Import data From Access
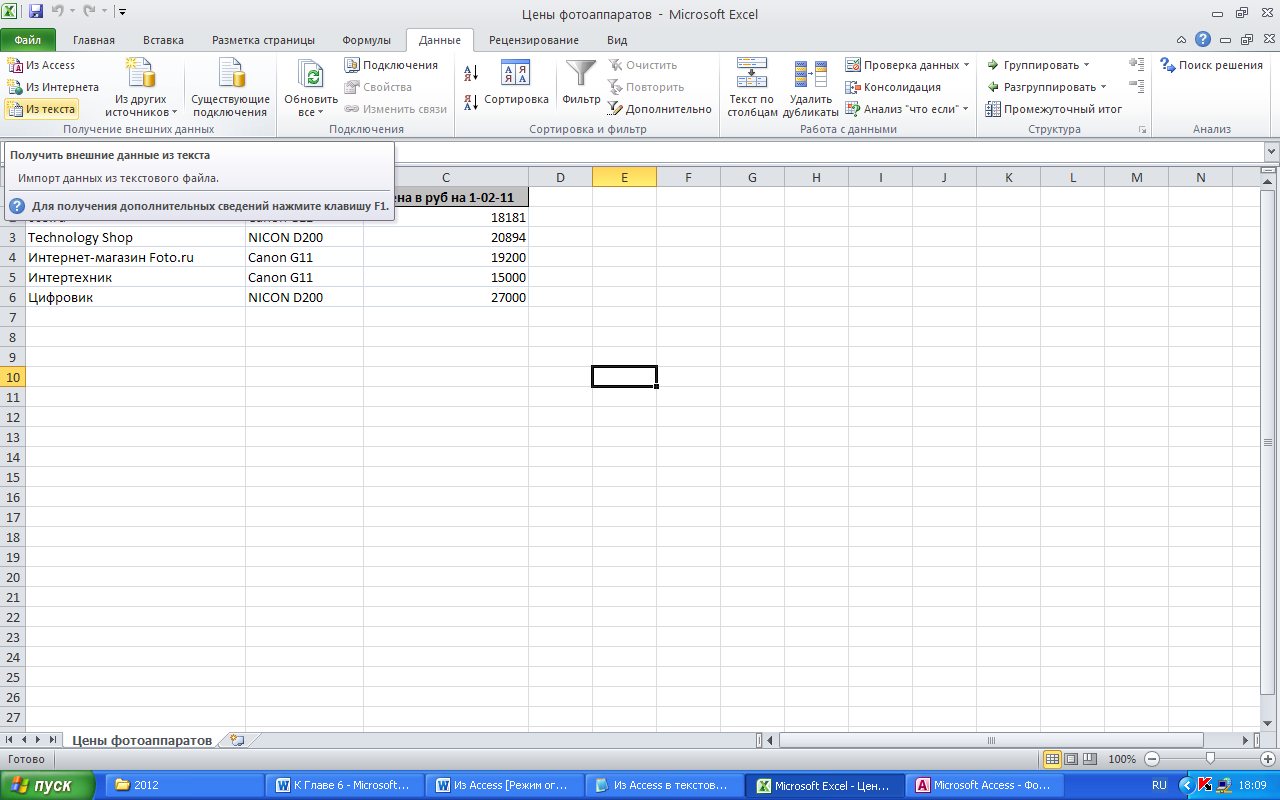 point(41,65)
